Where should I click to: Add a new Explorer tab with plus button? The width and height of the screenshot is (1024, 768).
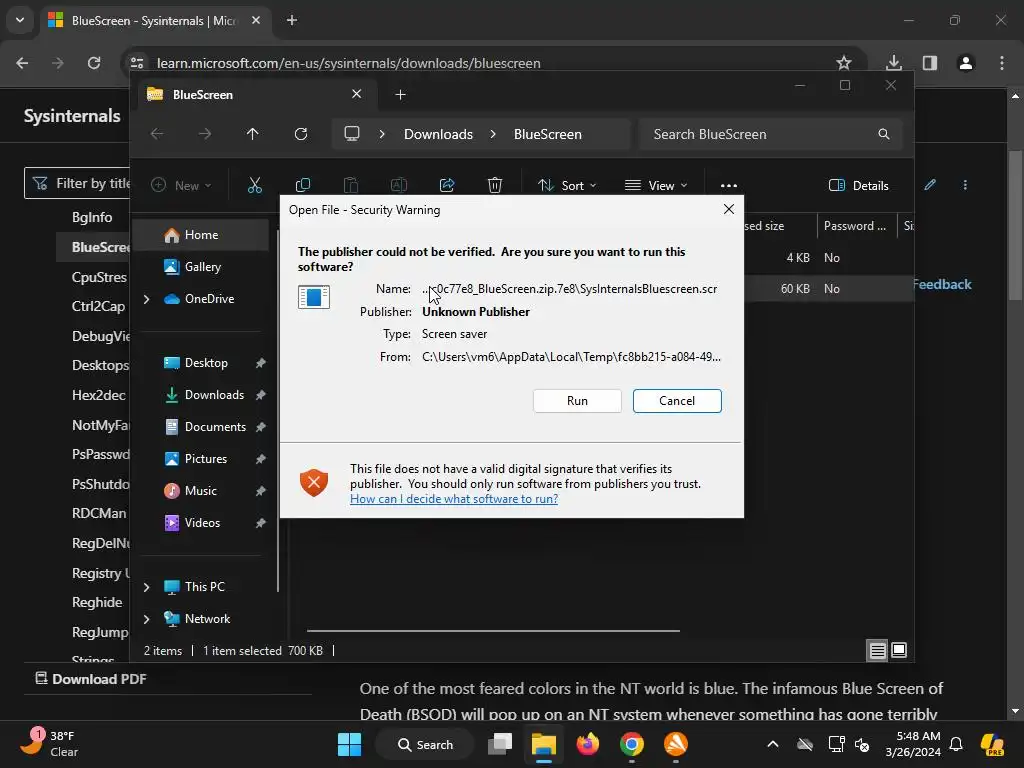[x=400, y=95]
